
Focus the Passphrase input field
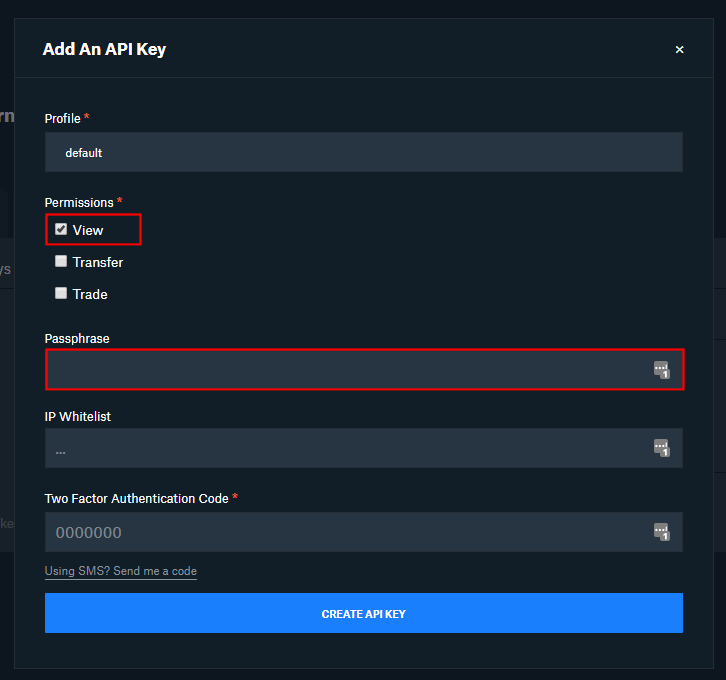[345, 370]
